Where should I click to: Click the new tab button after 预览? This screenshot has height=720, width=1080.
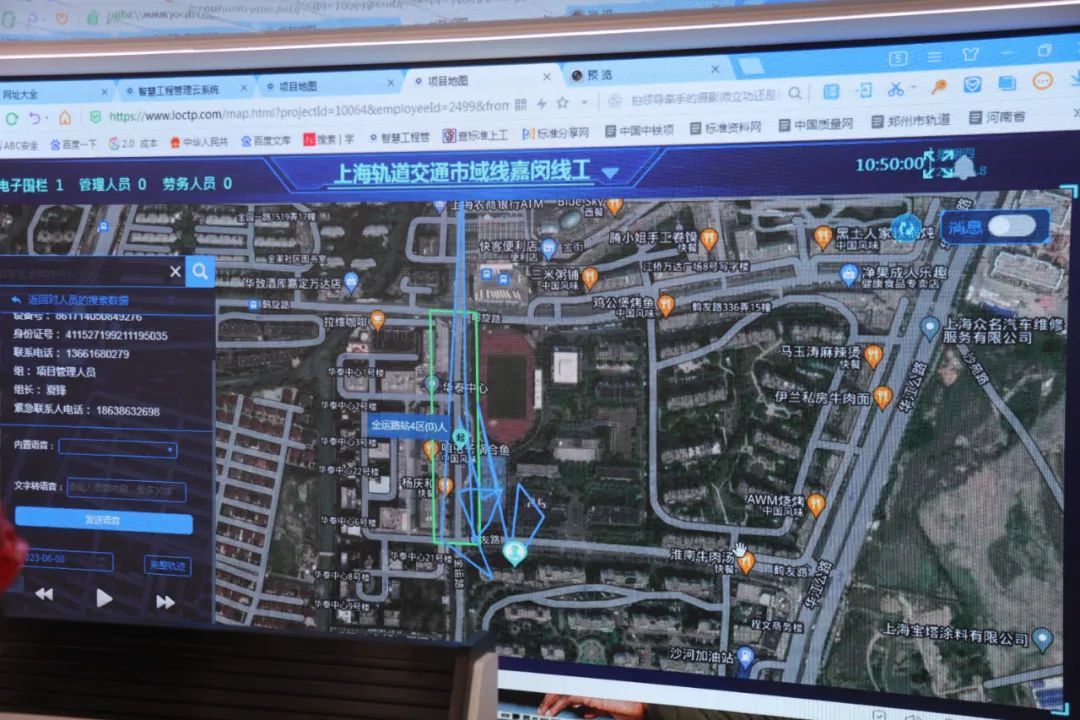click(x=751, y=65)
